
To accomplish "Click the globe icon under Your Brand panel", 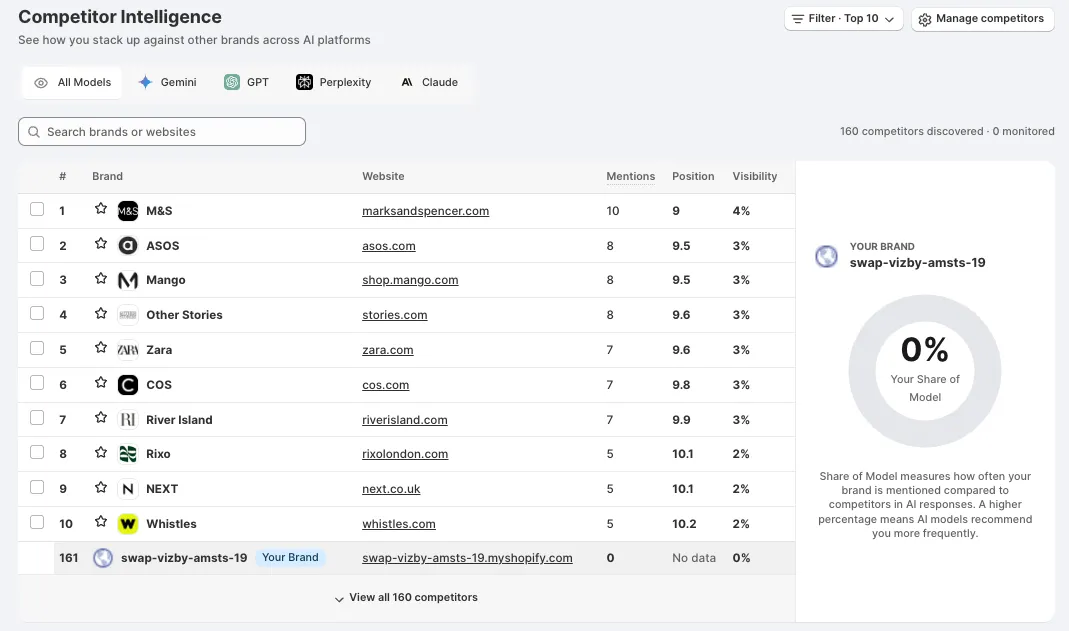I will tap(826, 256).
